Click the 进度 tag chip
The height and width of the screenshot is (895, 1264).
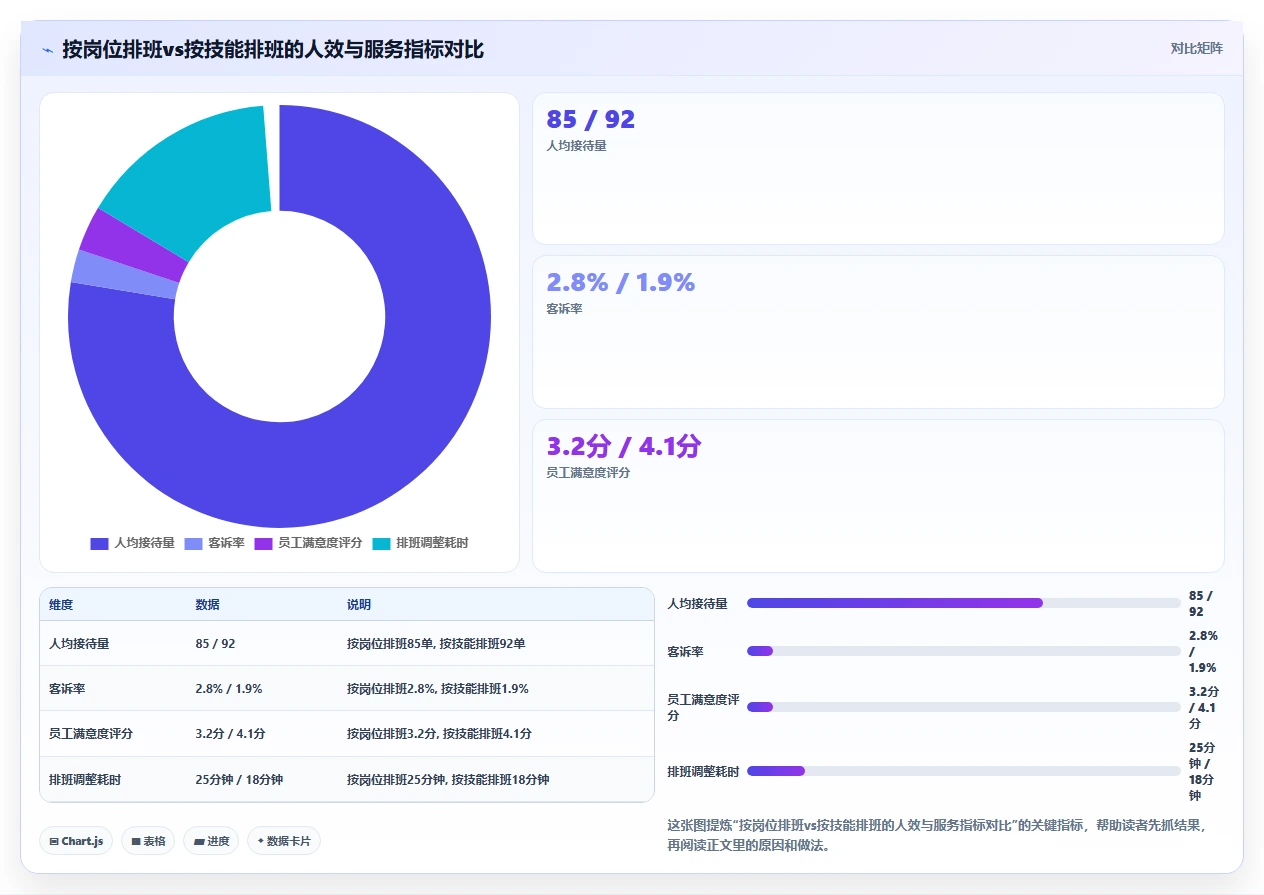pyautogui.click(x=211, y=841)
